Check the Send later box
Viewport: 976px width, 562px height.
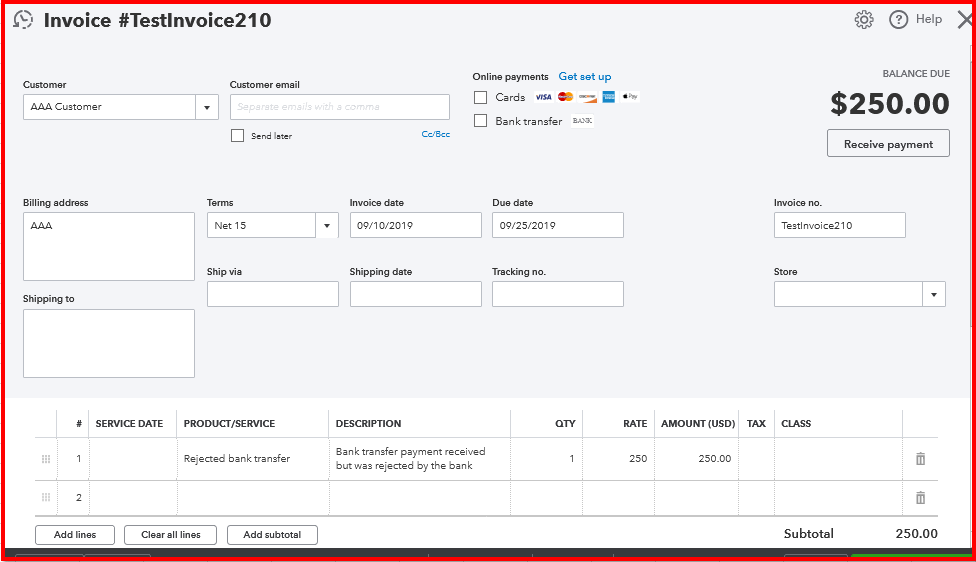tap(237, 136)
